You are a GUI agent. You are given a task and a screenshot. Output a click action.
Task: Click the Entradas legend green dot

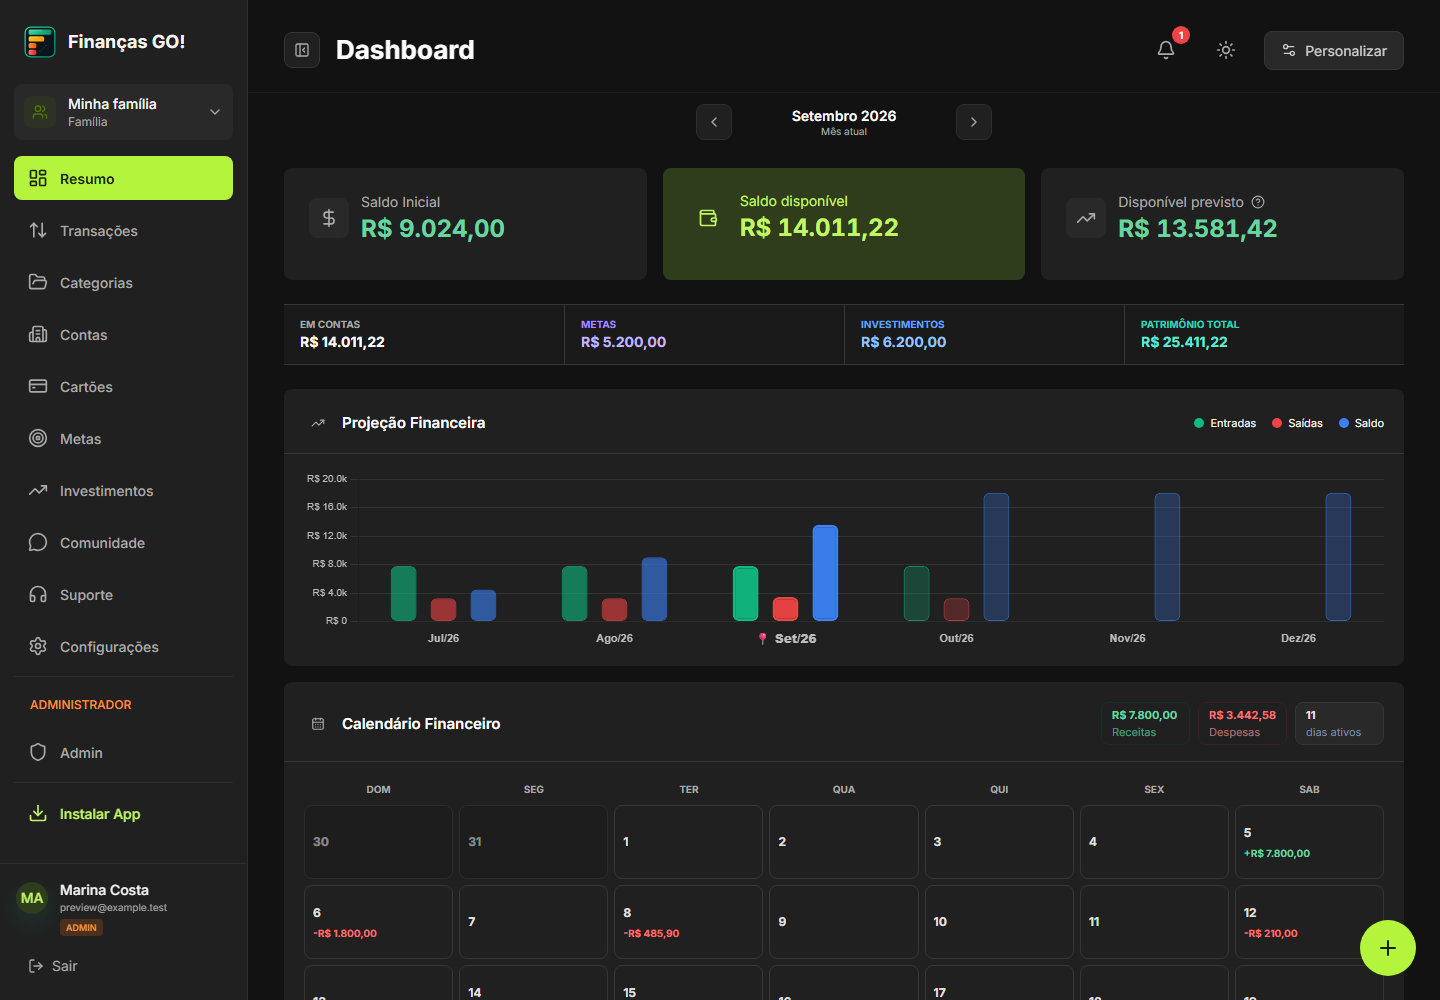pos(1199,423)
